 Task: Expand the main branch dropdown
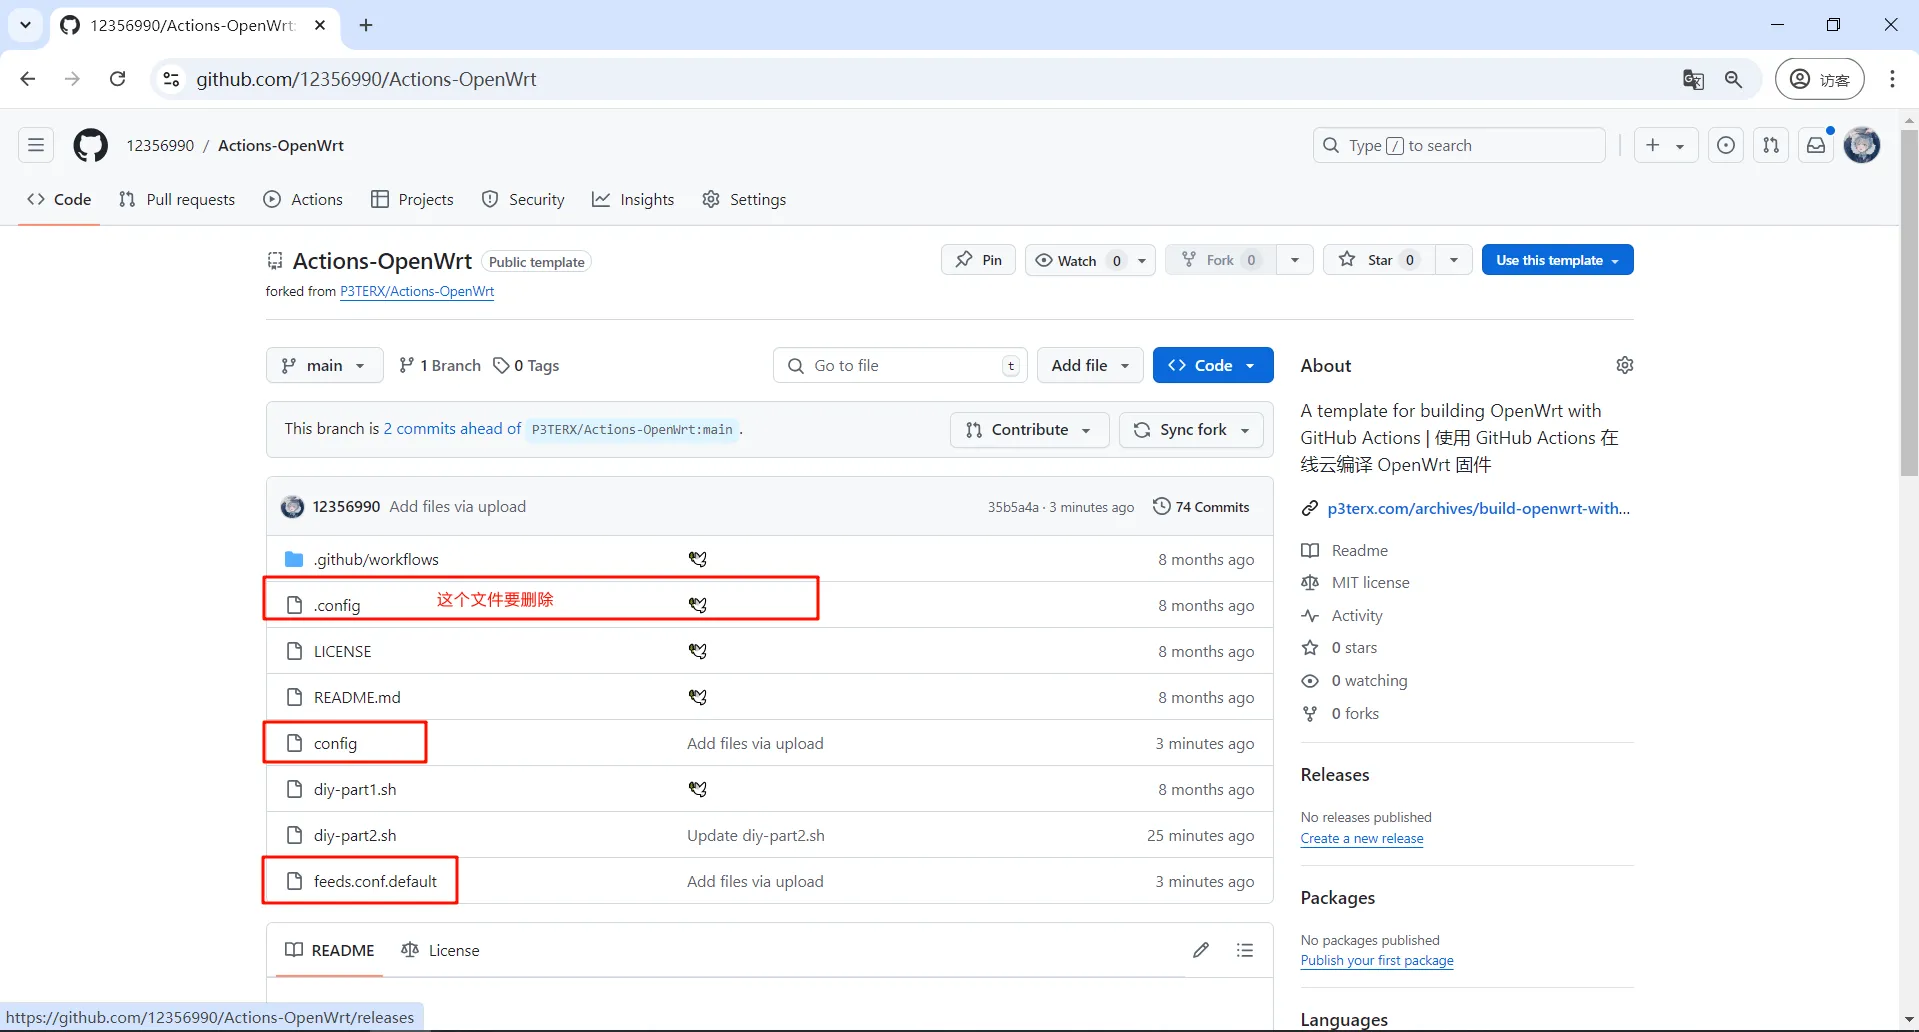(x=324, y=365)
